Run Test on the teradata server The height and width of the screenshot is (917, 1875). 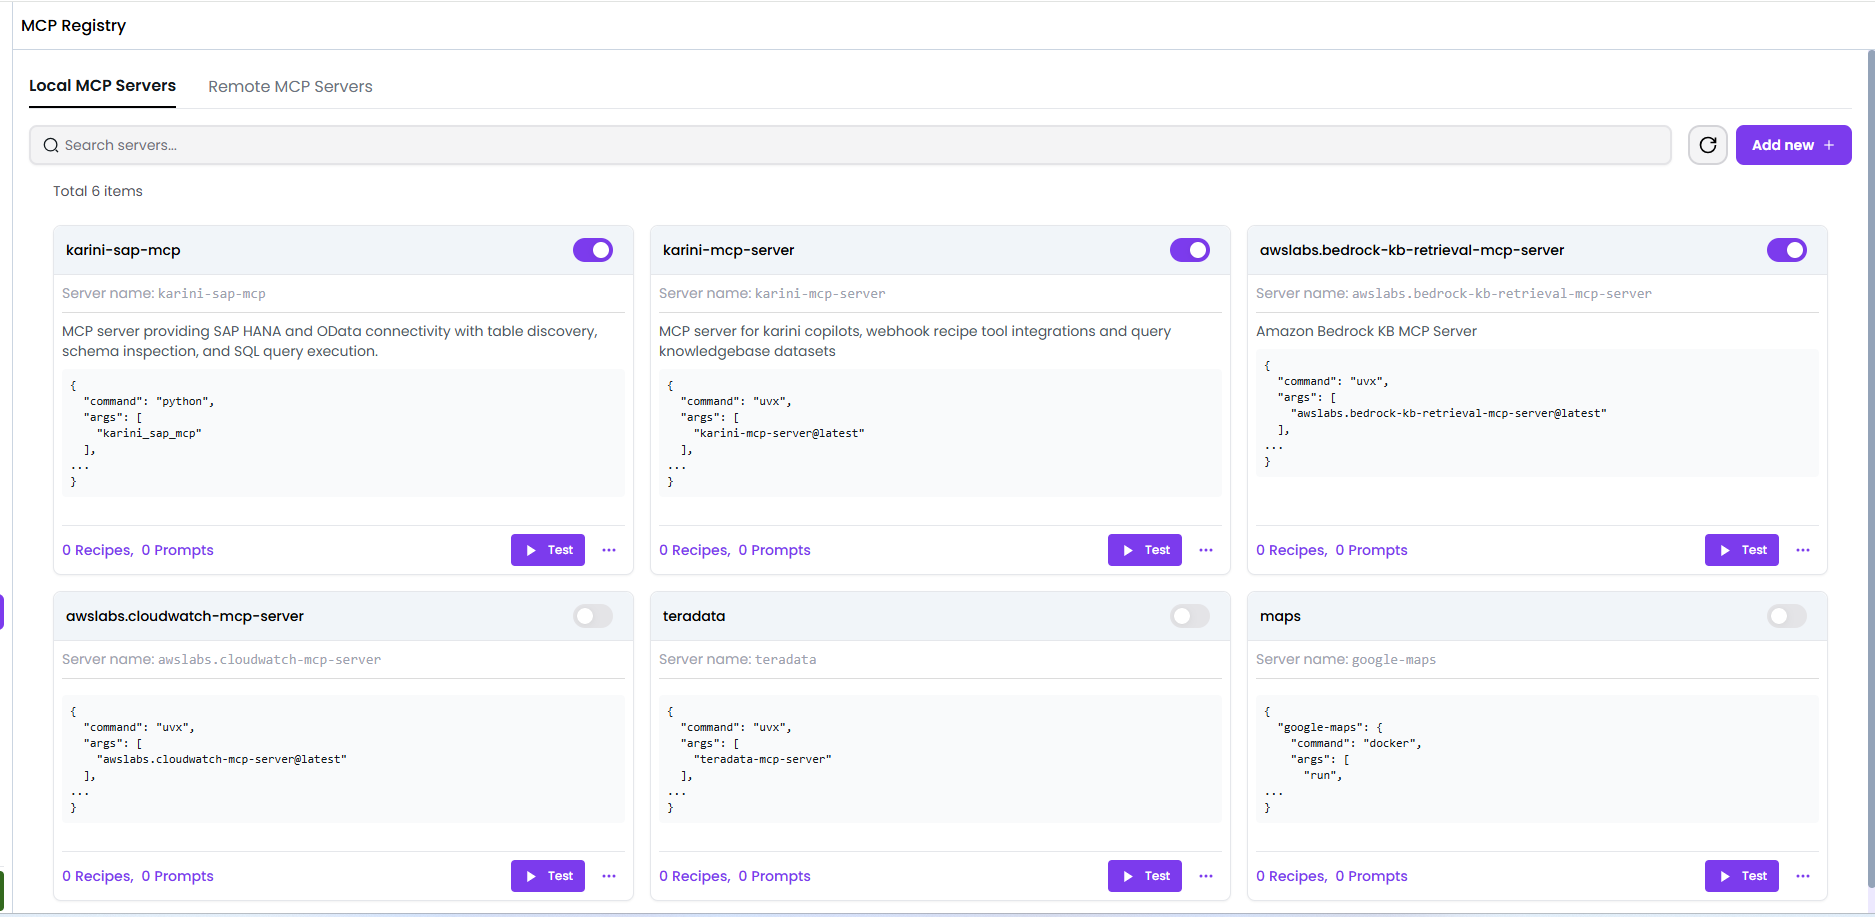[1144, 875]
